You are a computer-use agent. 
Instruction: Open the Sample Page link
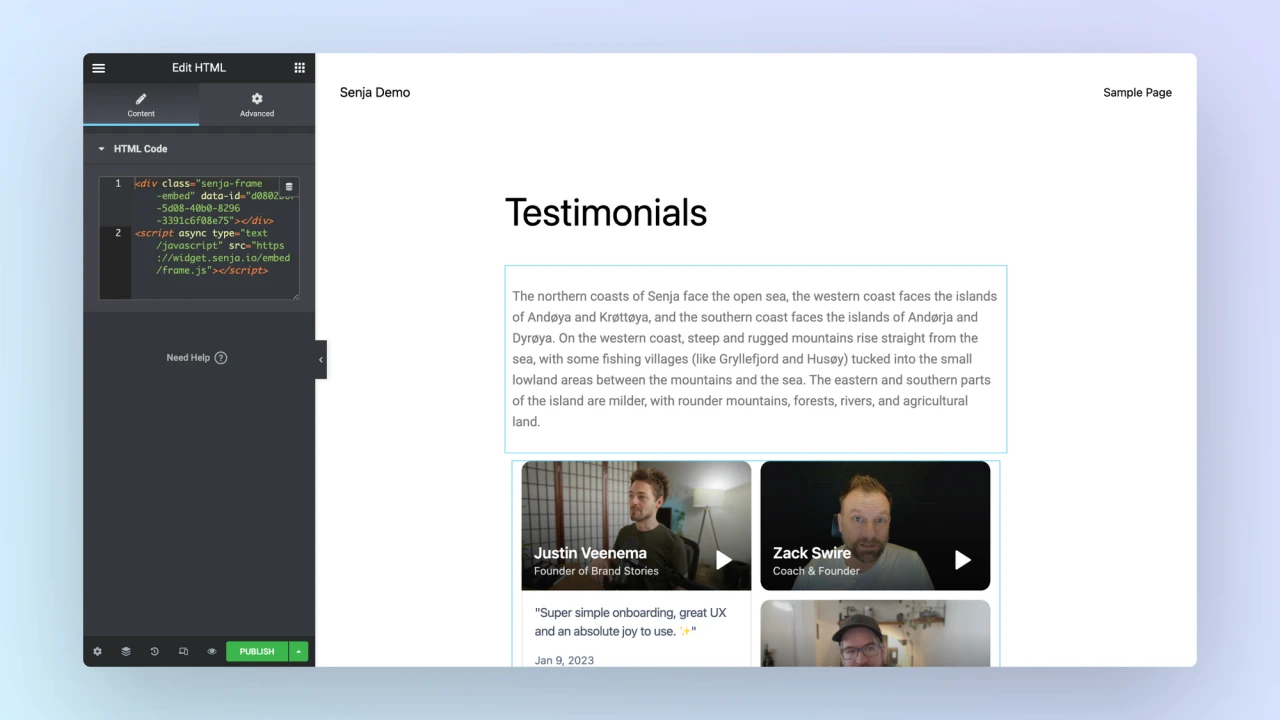[x=1137, y=92]
